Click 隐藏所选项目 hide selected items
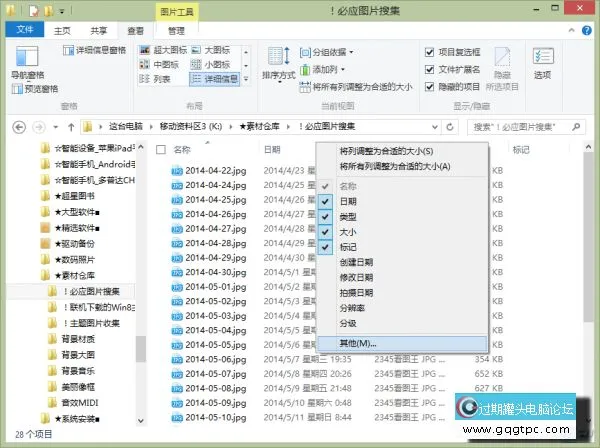 coord(502,69)
